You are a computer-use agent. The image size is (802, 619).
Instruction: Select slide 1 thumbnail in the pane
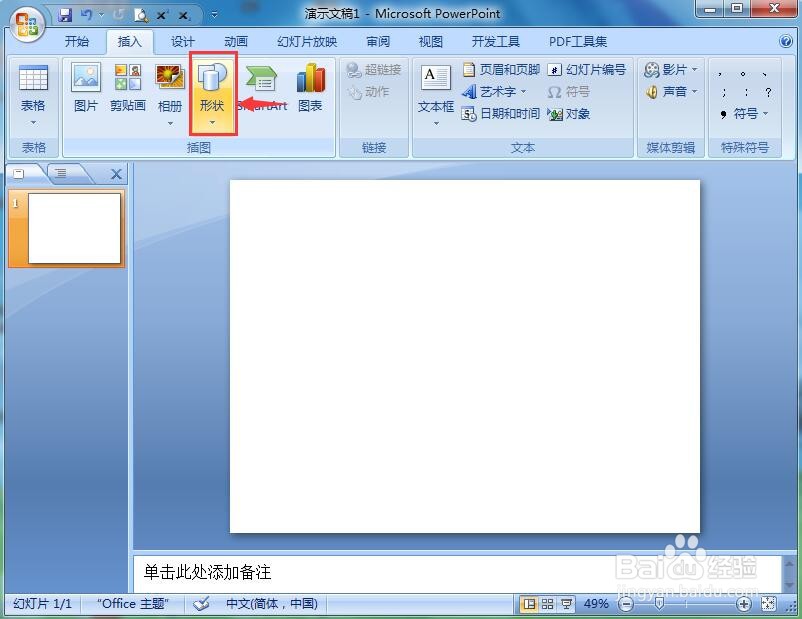(70, 228)
